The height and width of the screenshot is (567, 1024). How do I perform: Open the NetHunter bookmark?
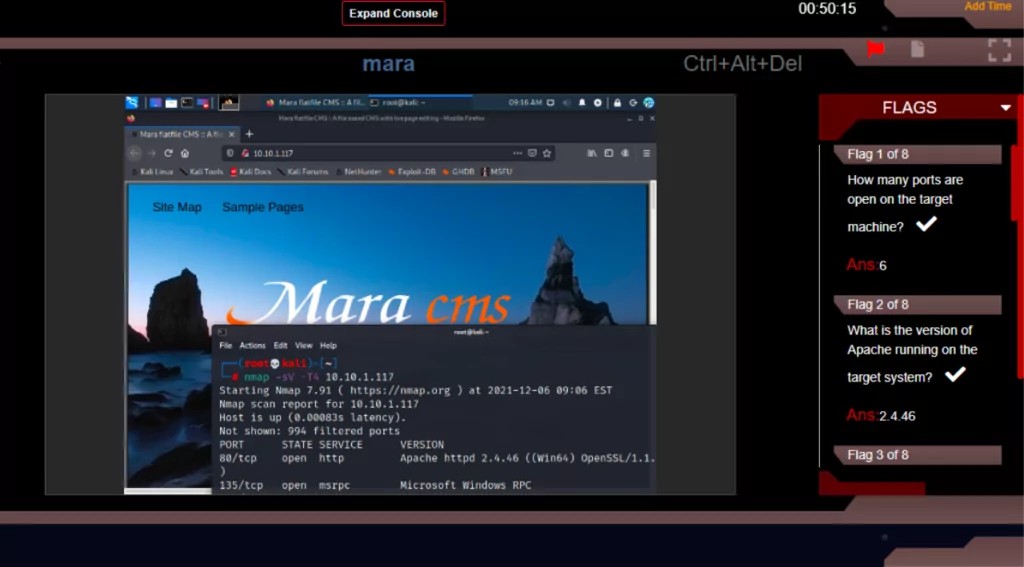[x=359, y=172]
